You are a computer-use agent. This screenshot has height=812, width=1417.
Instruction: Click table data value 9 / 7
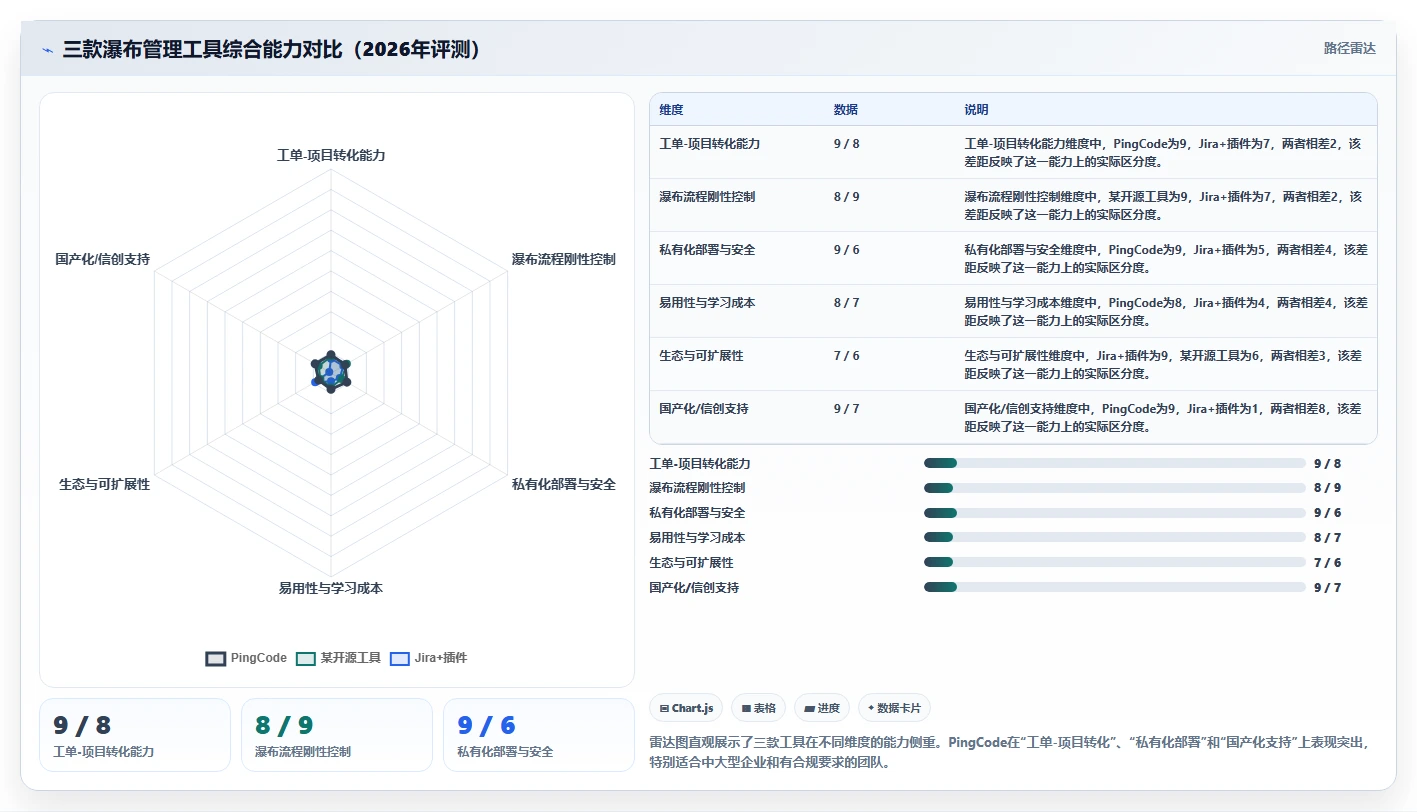[846, 408]
